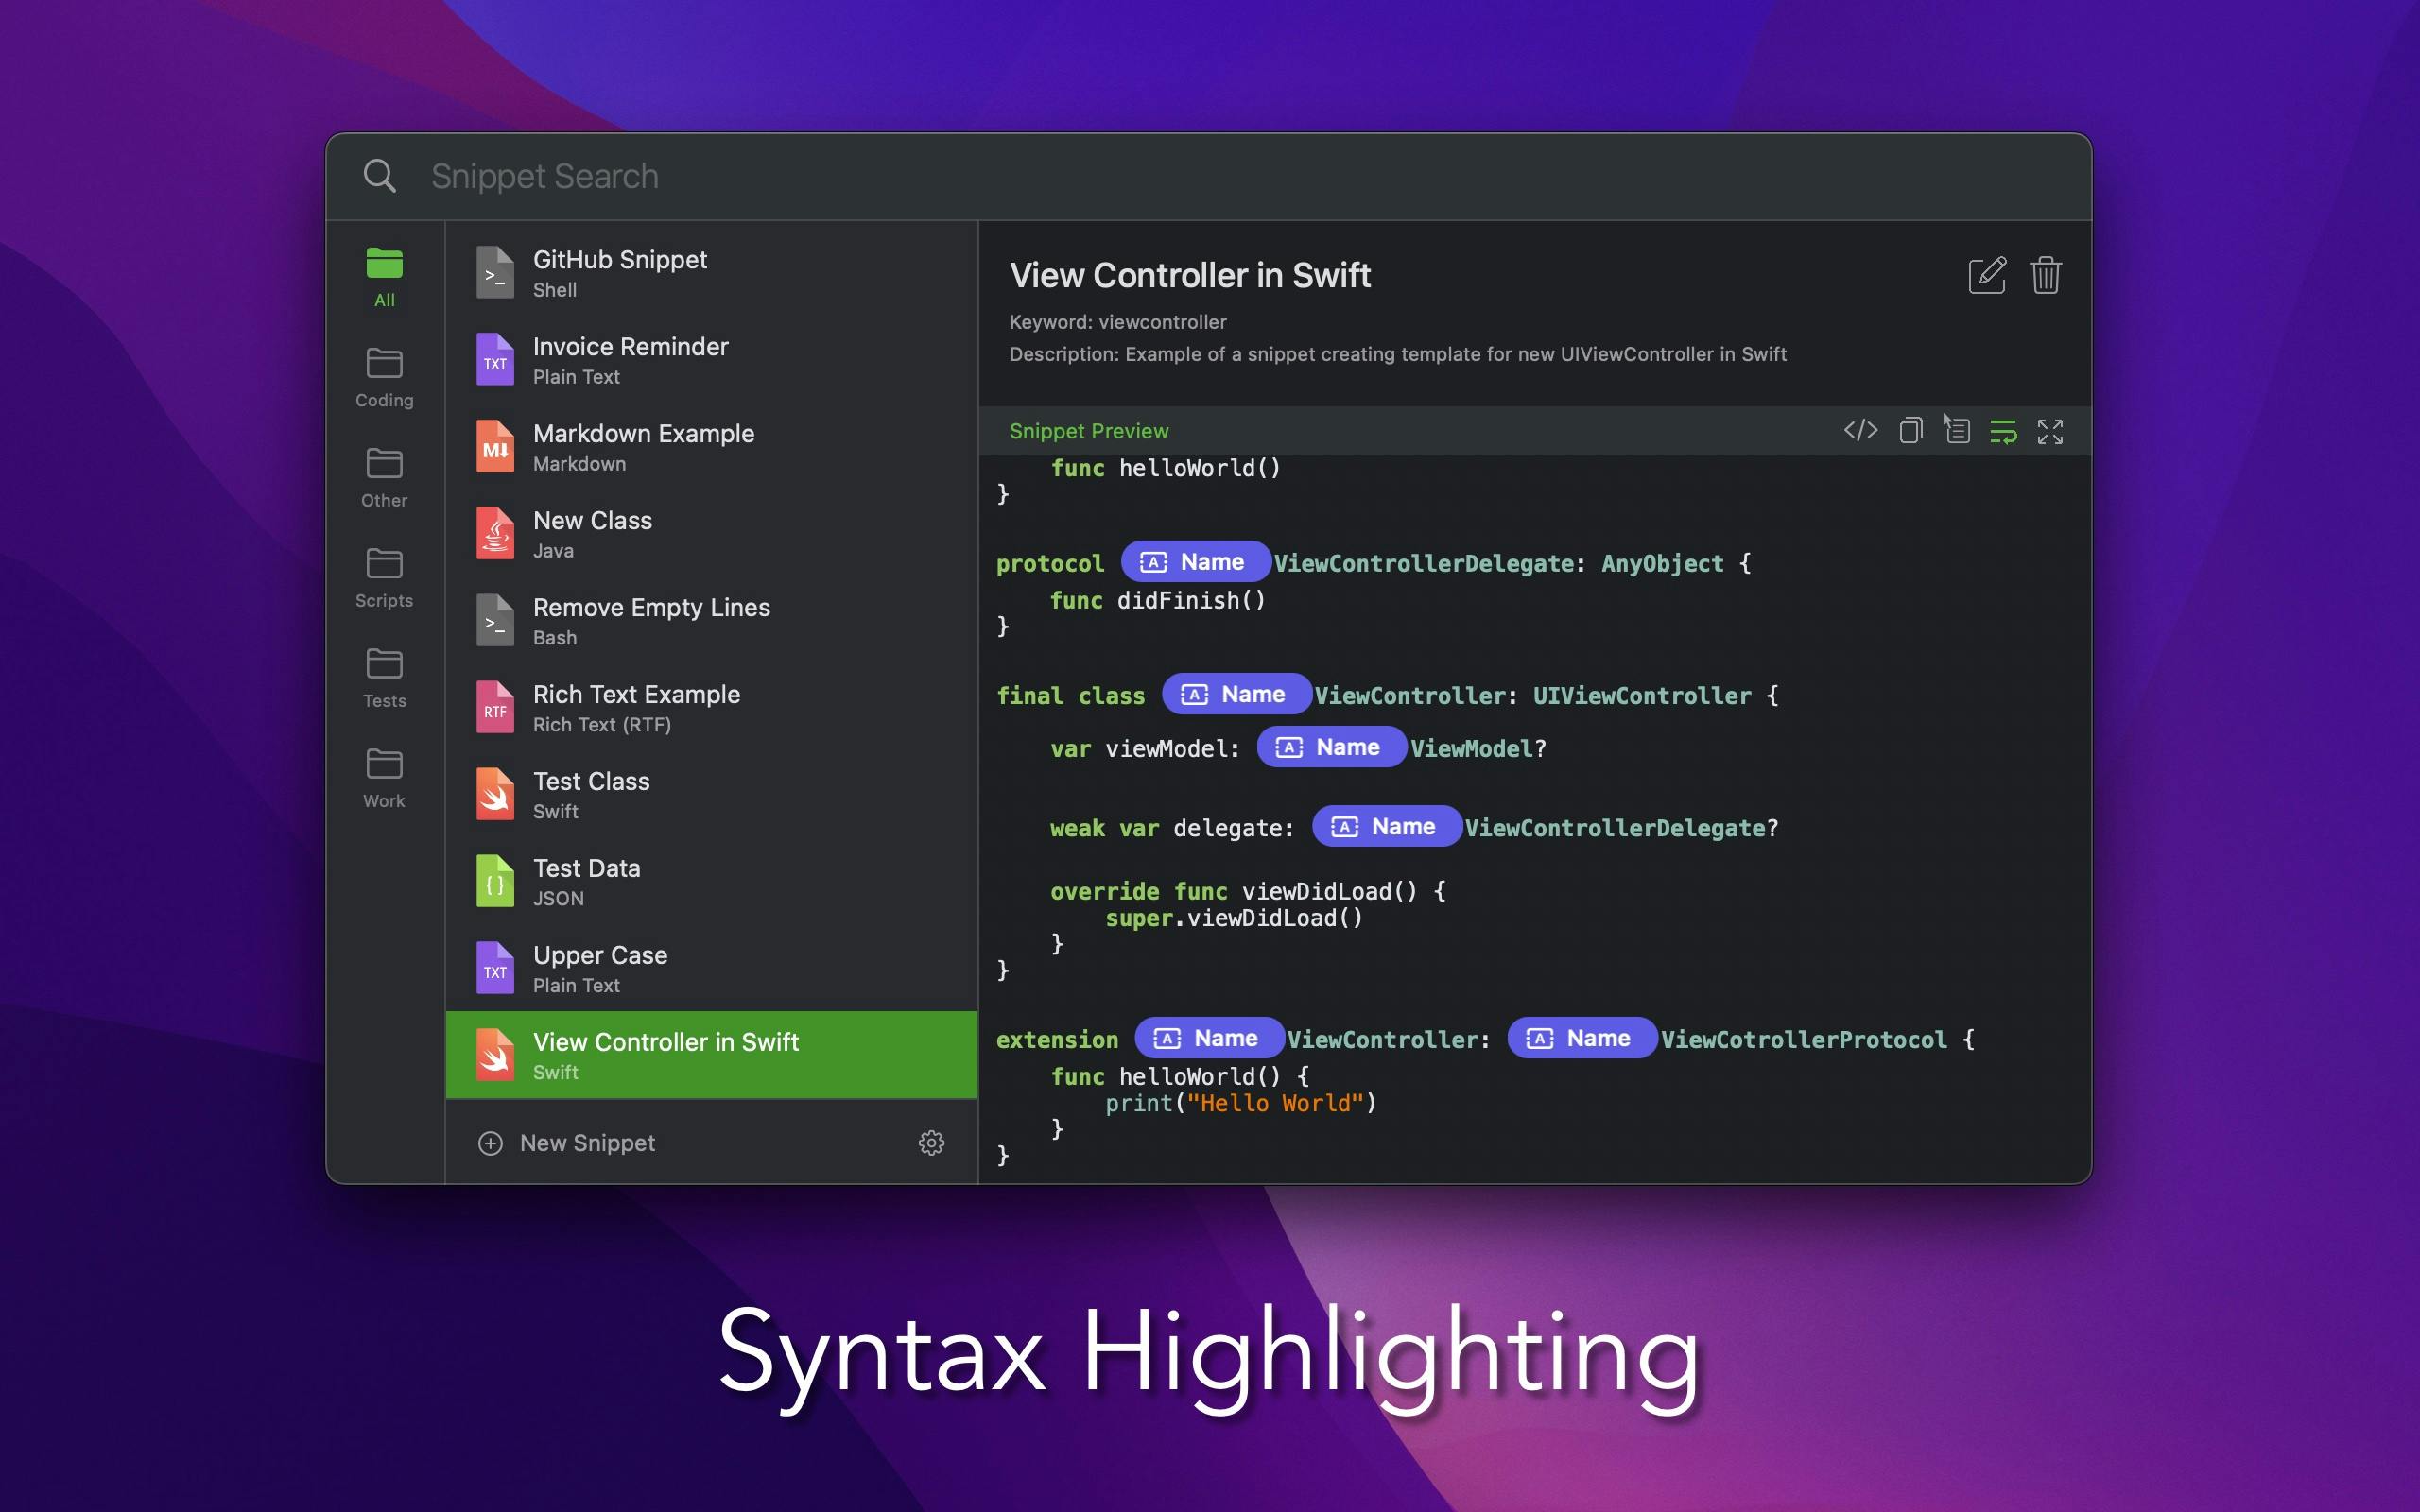2420x1512 pixels.
Task: Focus the Snippet Search field
Action: click(x=1209, y=176)
